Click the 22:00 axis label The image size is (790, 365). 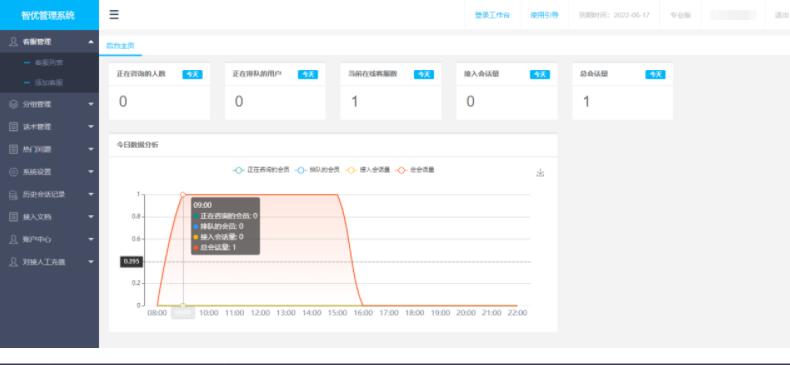click(517, 313)
